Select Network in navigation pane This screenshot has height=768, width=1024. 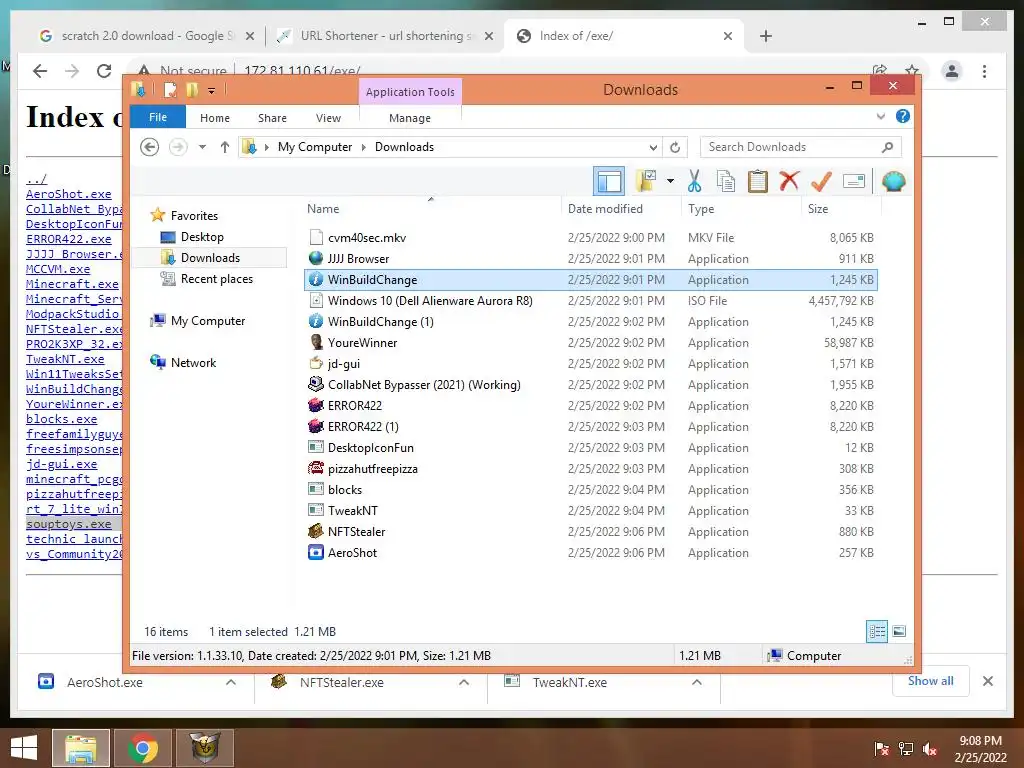193,362
